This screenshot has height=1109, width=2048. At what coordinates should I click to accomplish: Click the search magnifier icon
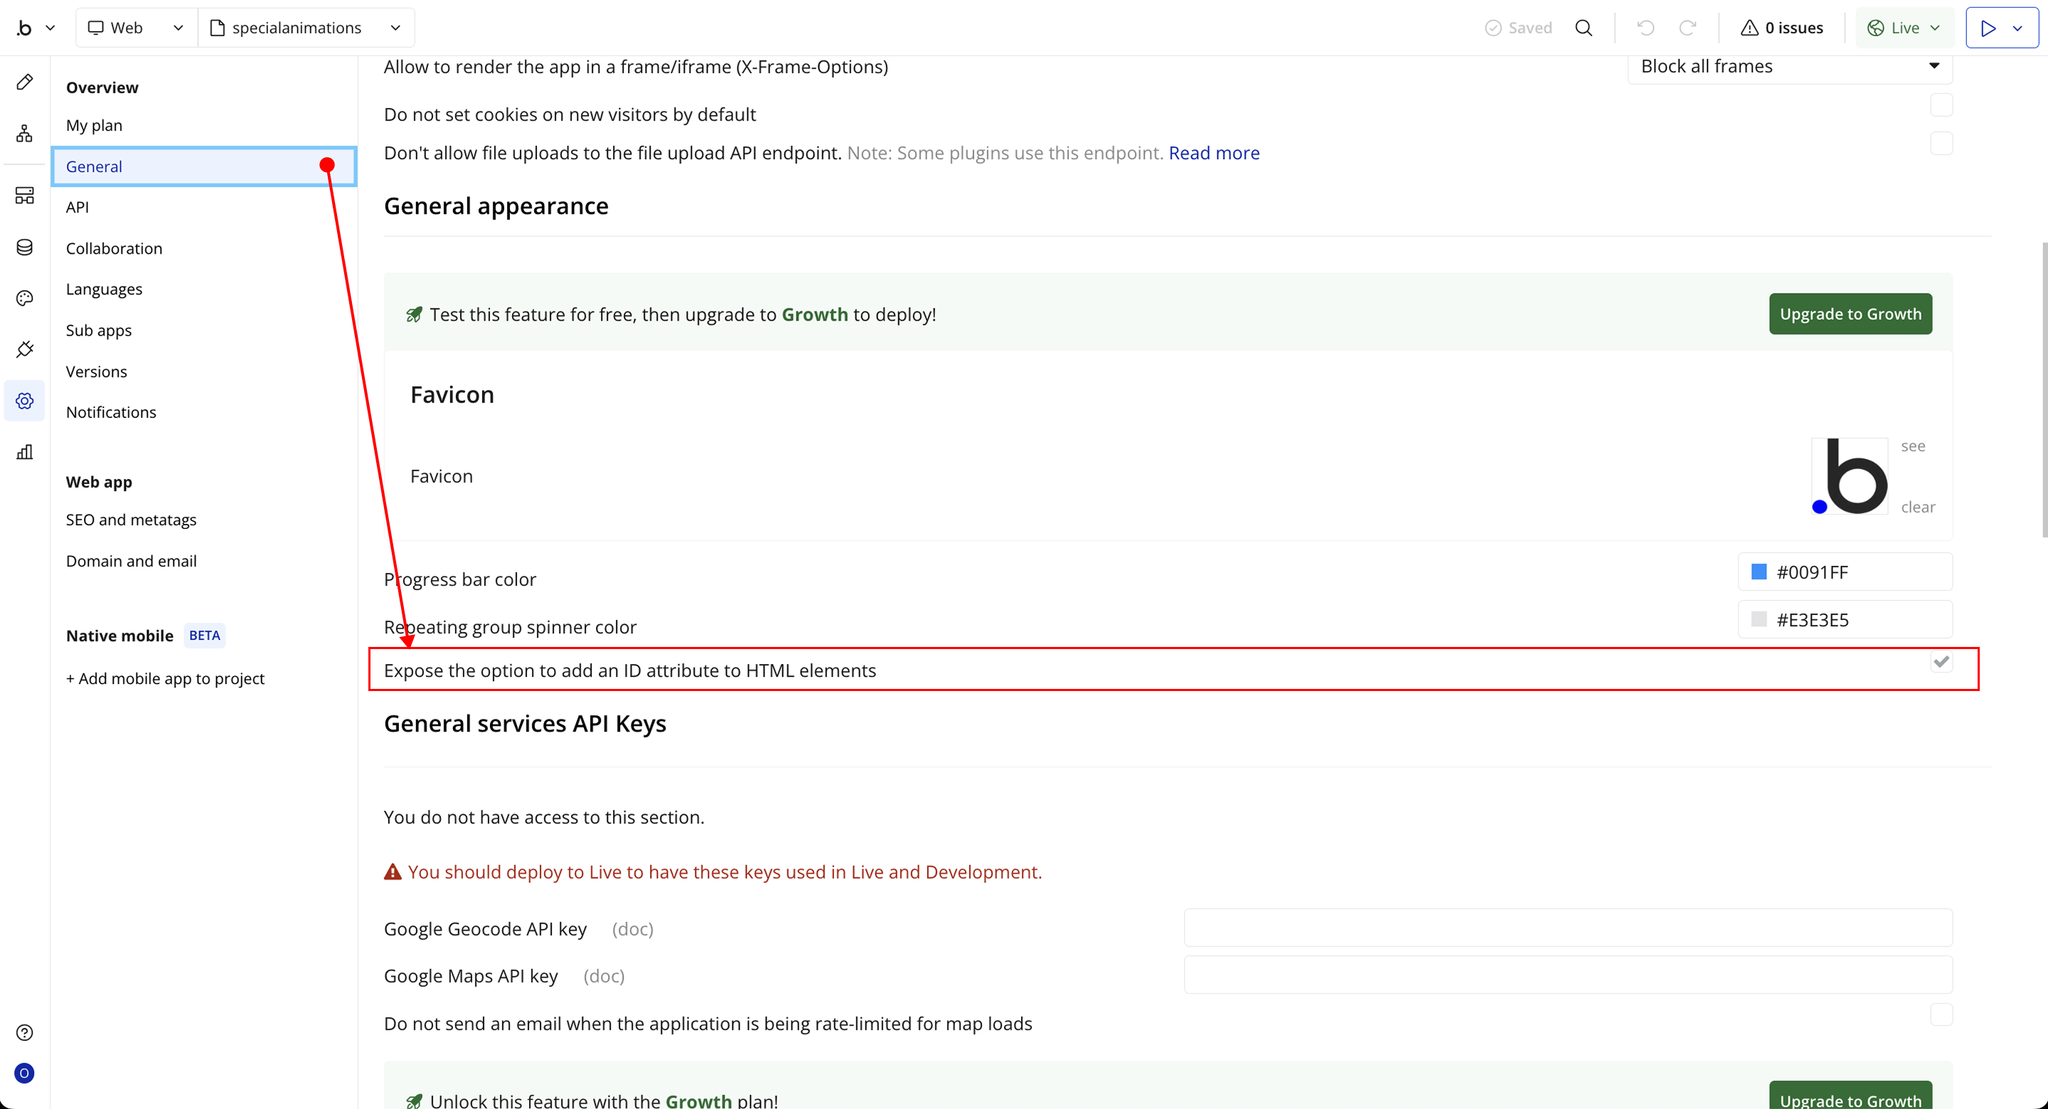point(1583,28)
